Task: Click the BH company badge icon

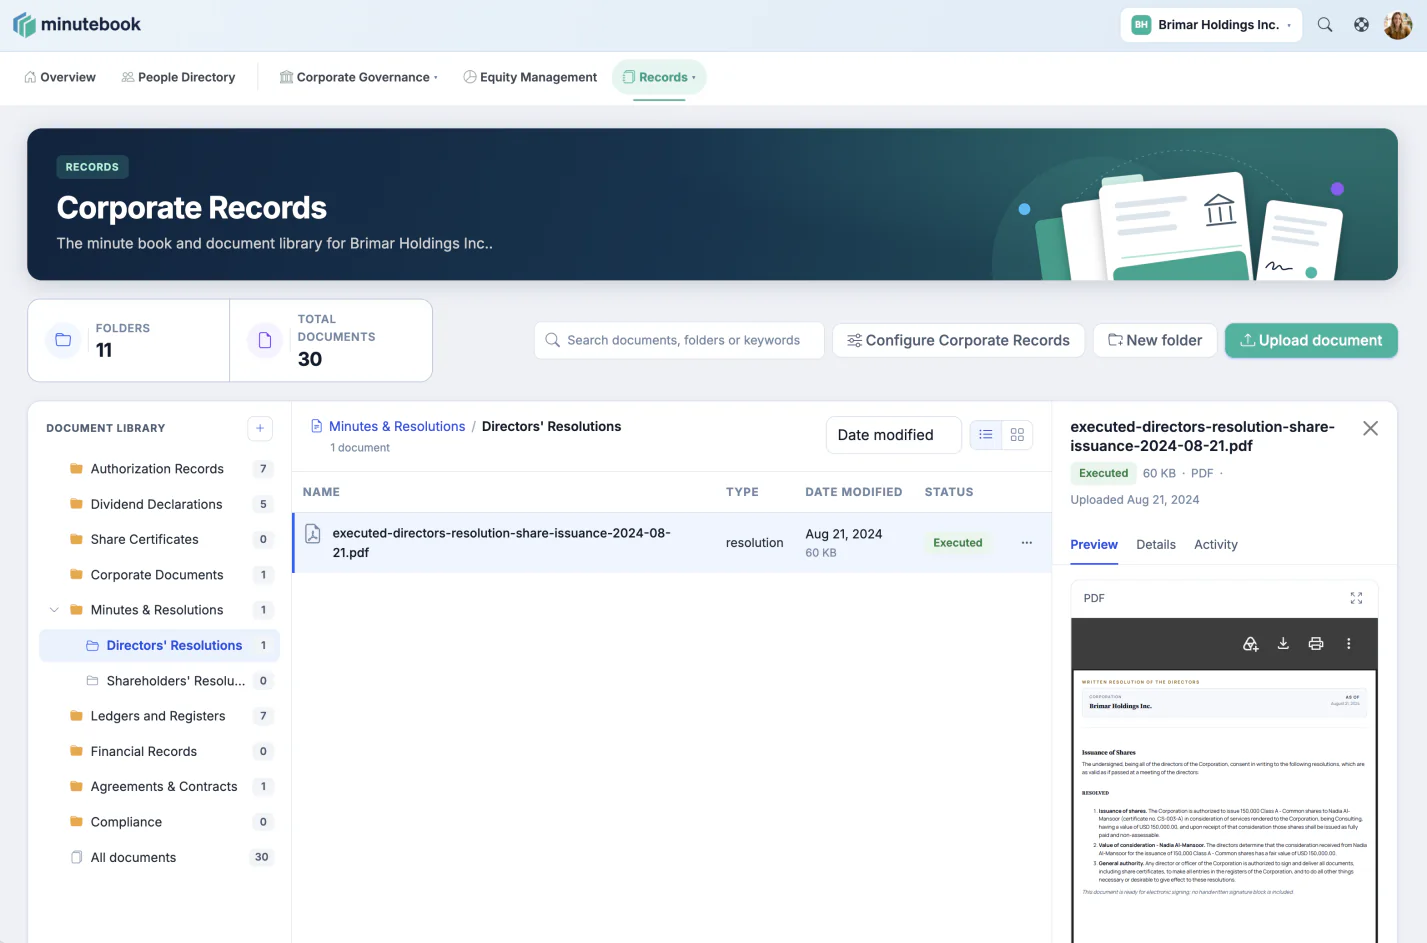Action: (x=1141, y=25)
